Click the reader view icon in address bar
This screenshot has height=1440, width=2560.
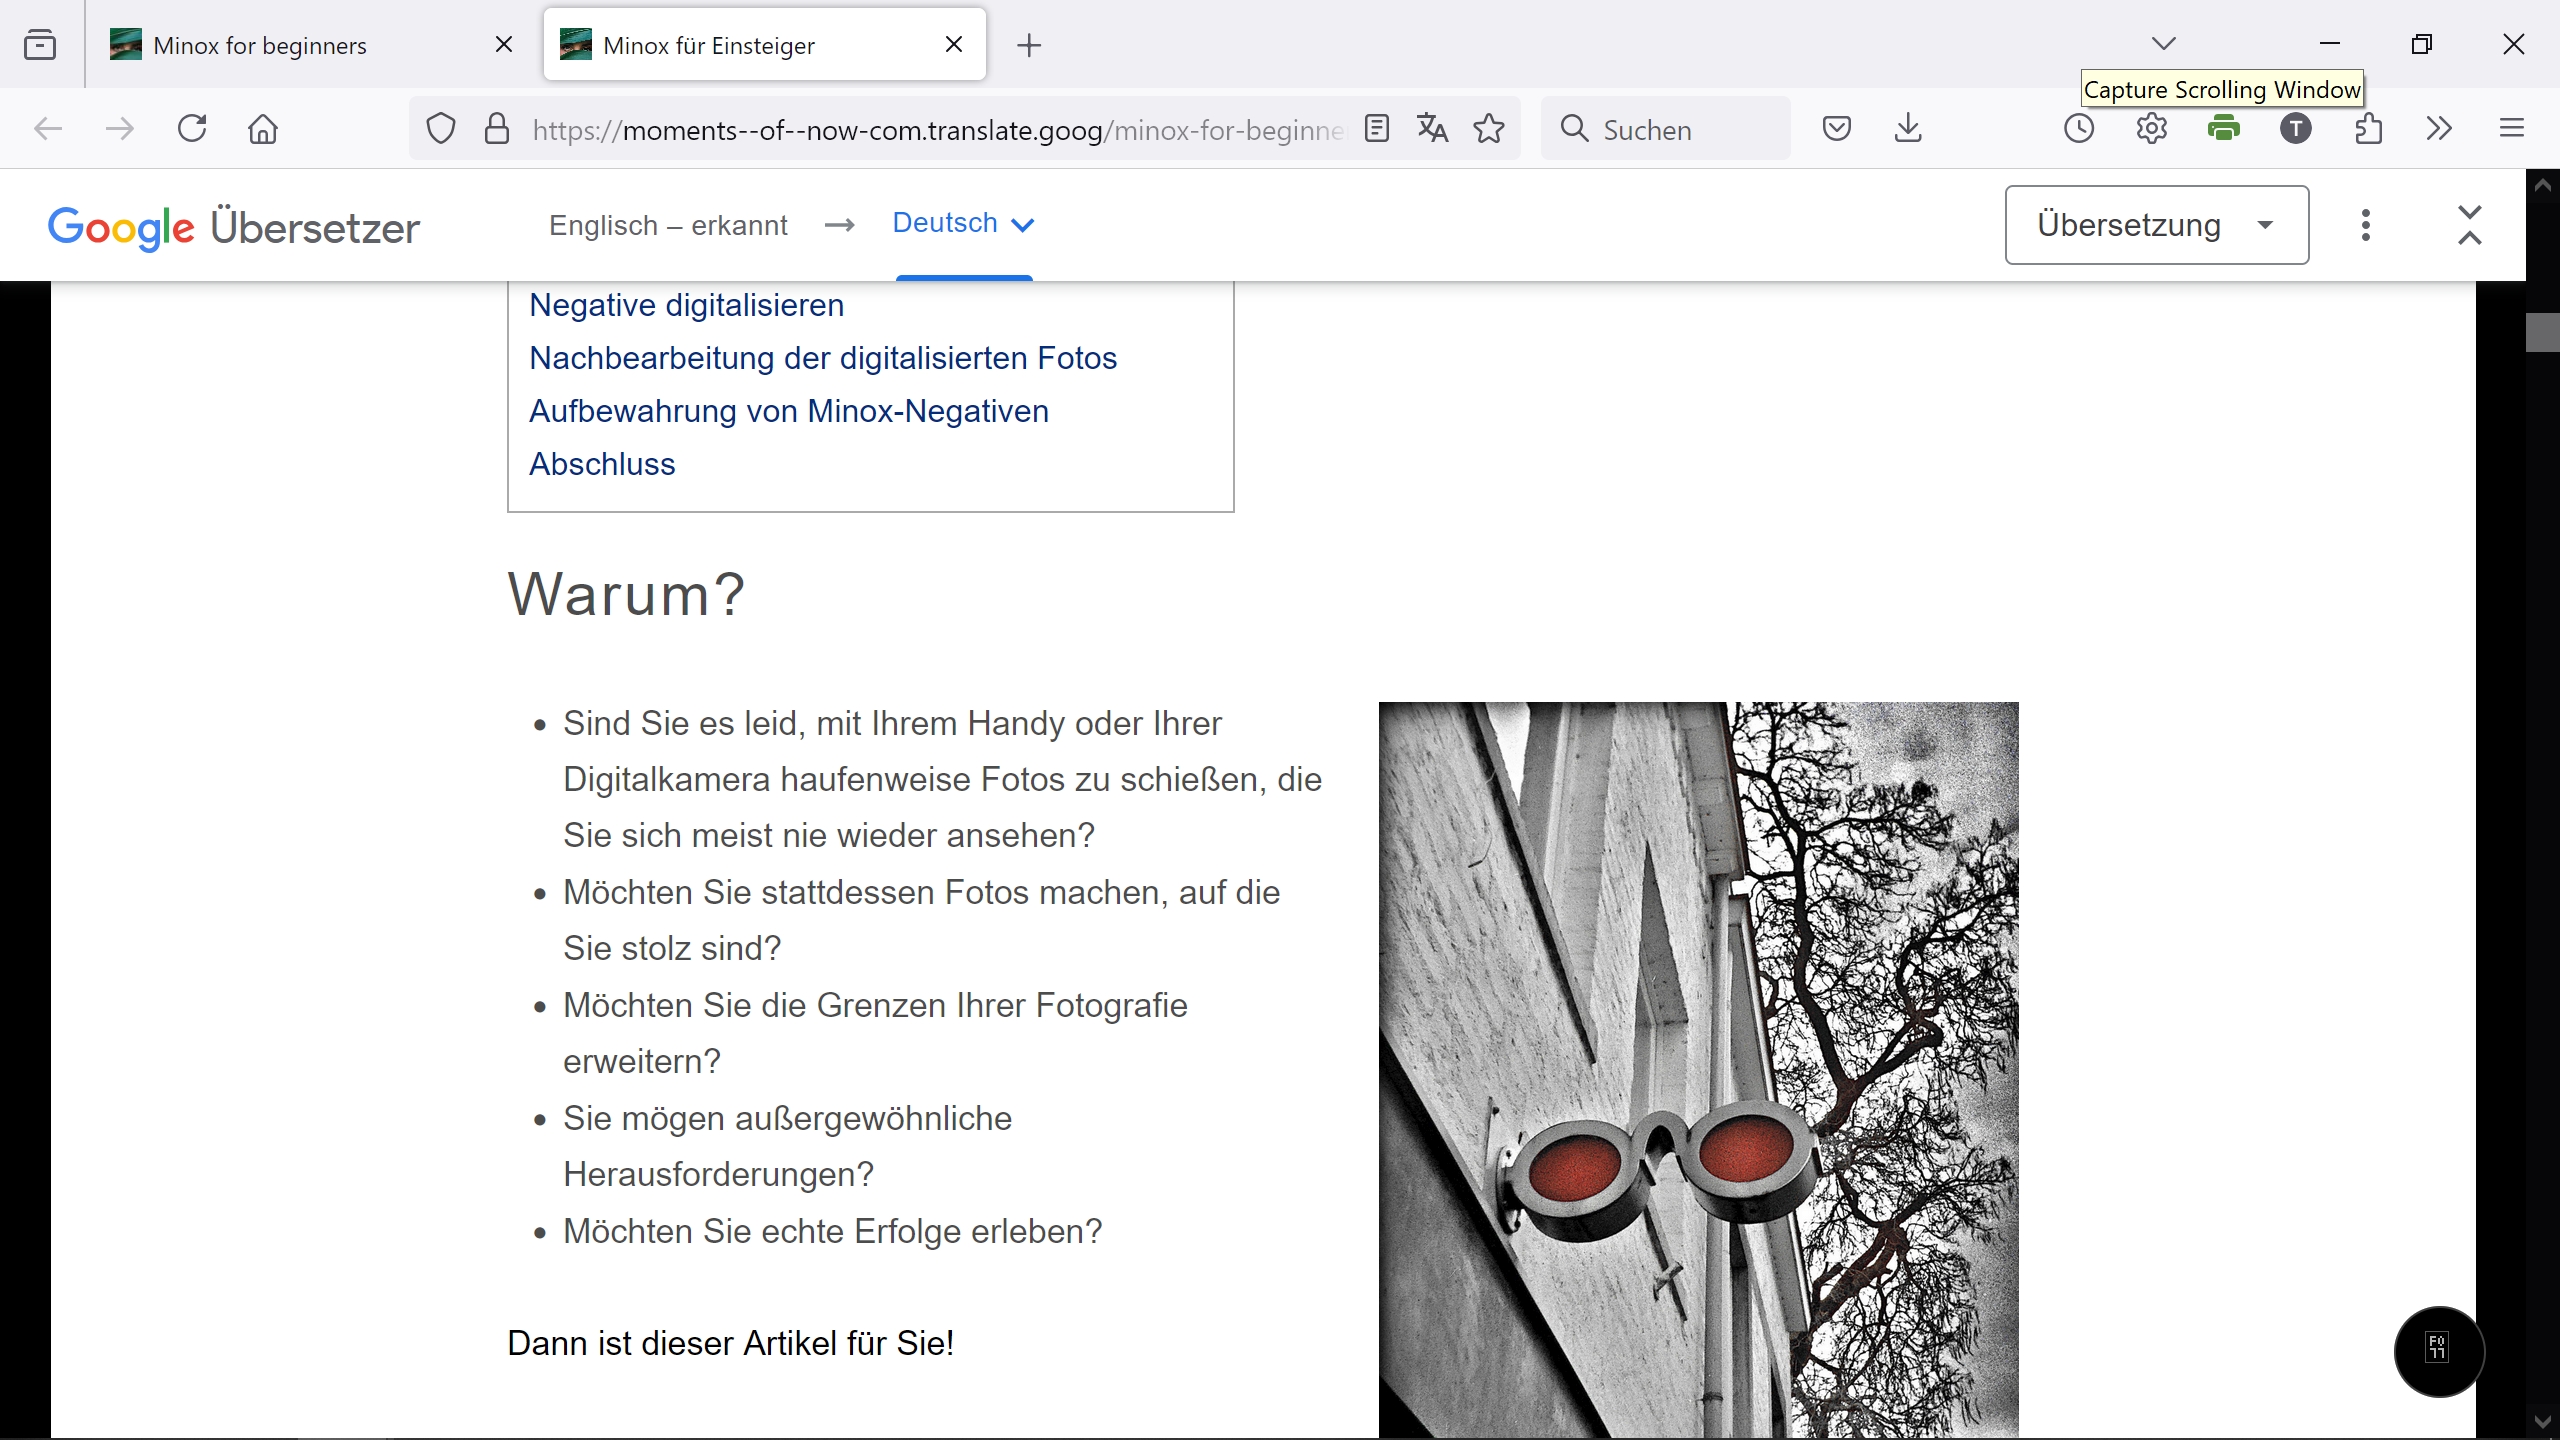(x=1377, y=129)
